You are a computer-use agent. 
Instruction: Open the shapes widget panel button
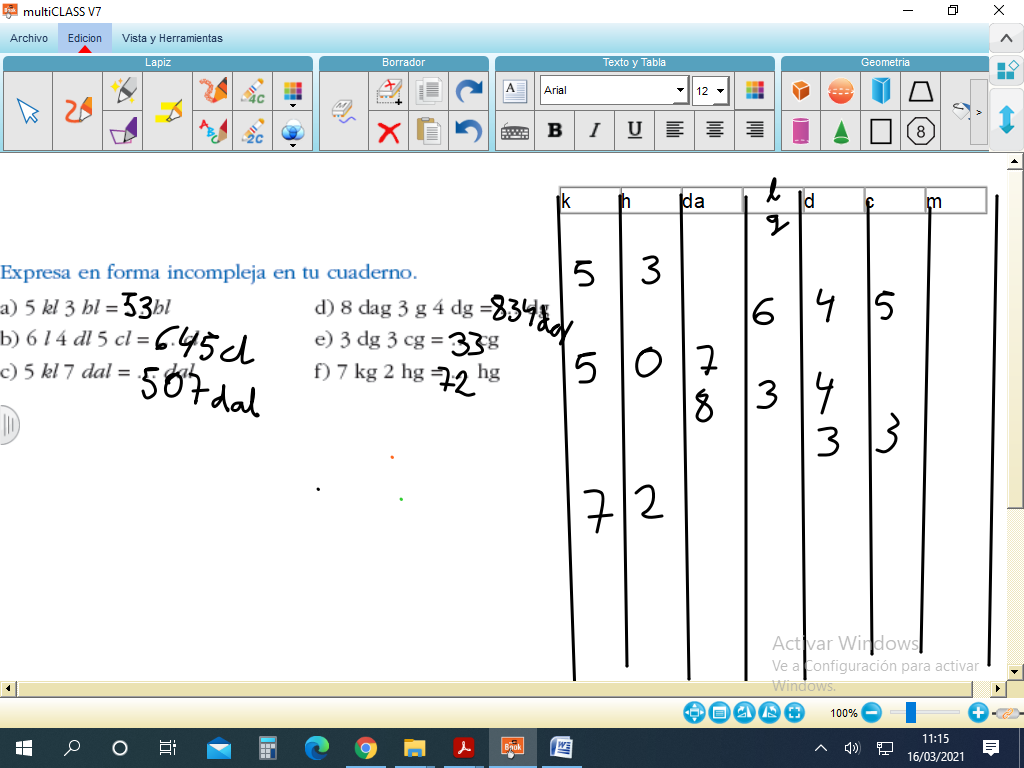1006,70
